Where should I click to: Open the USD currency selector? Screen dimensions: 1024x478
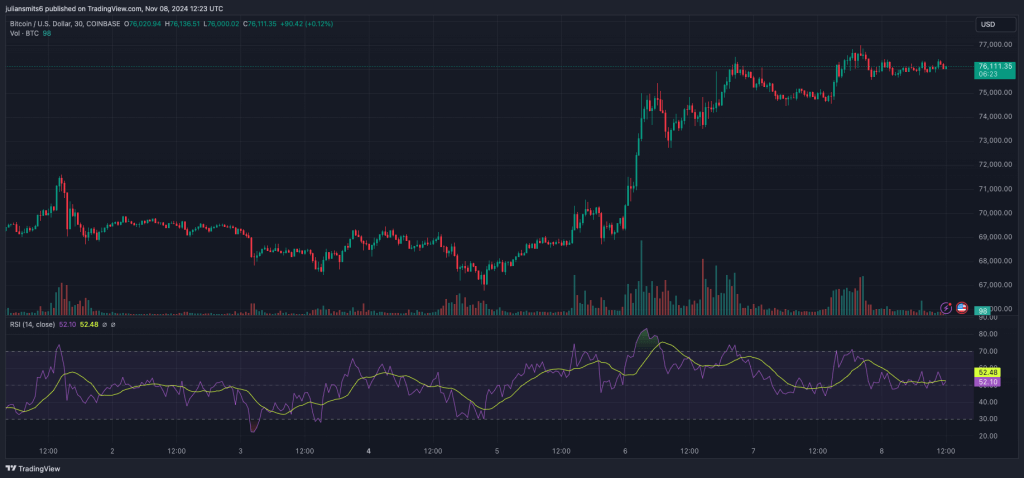click(988, 24)
